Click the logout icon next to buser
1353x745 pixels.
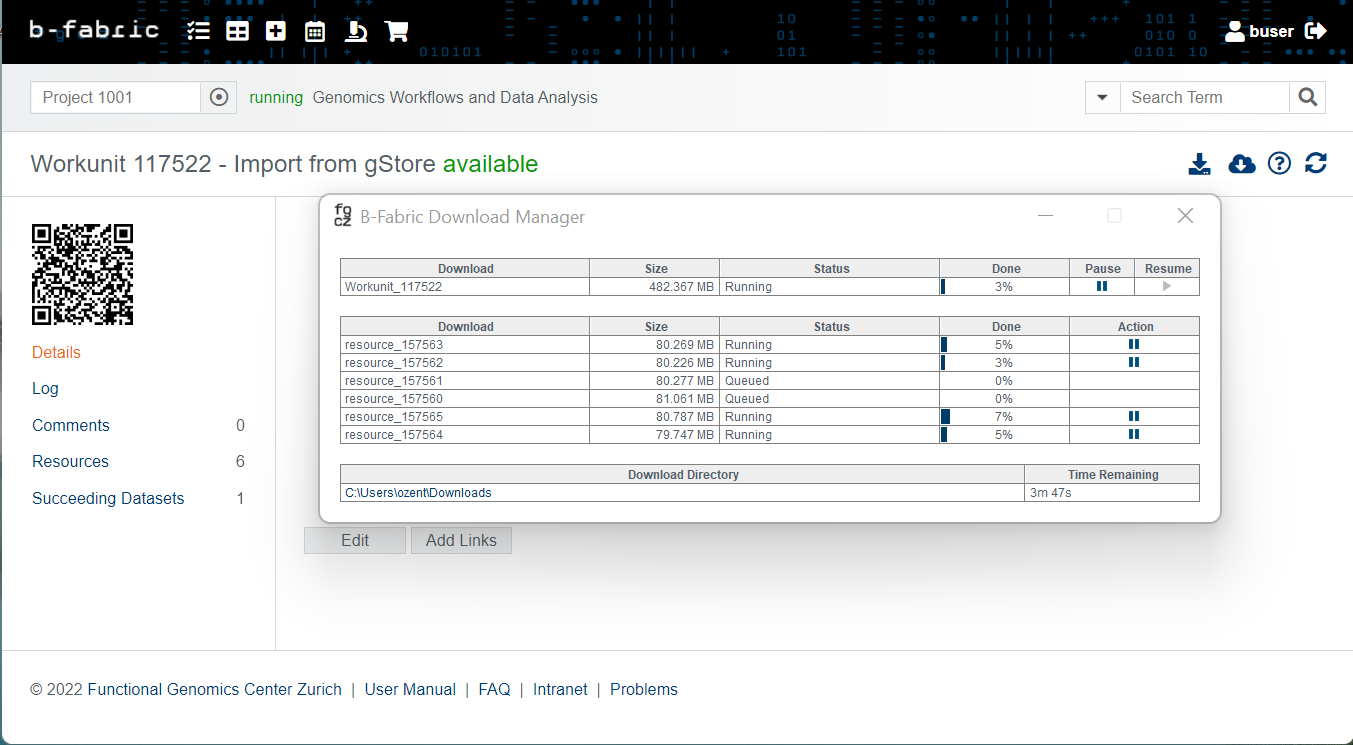pyautogui.click(x=1316, y=31)
